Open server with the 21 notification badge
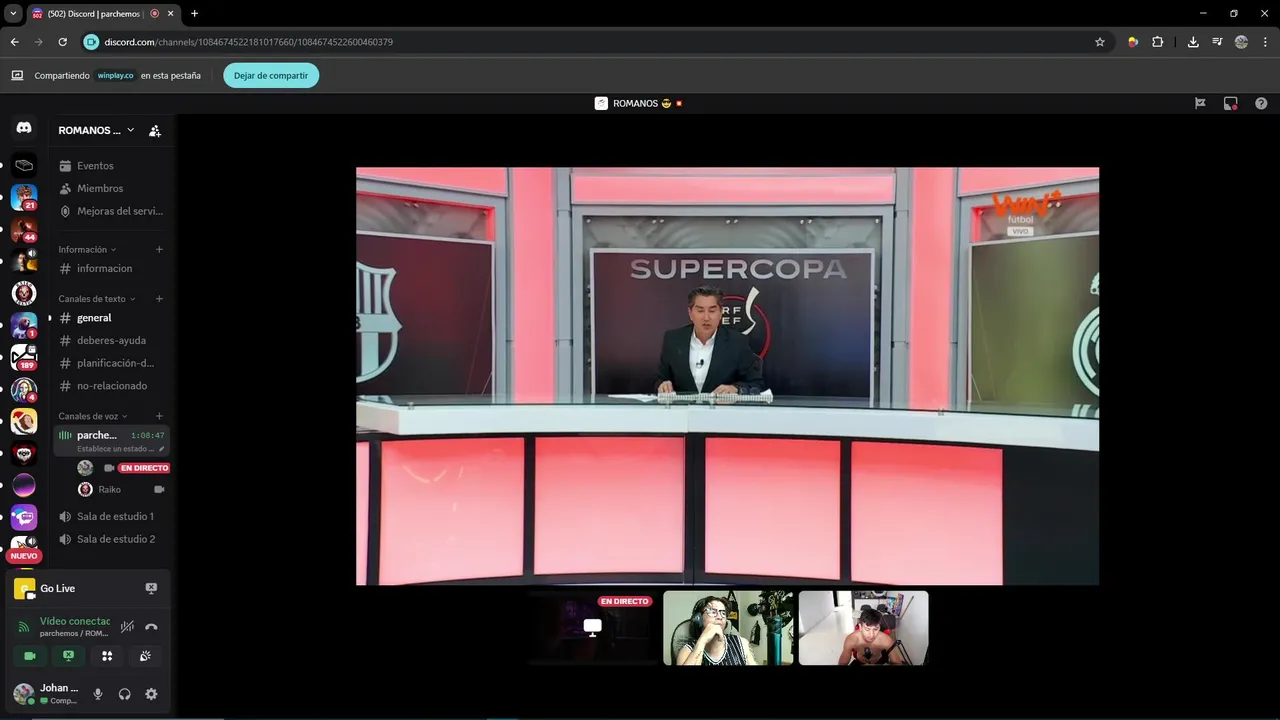 [x=24, y=197]
